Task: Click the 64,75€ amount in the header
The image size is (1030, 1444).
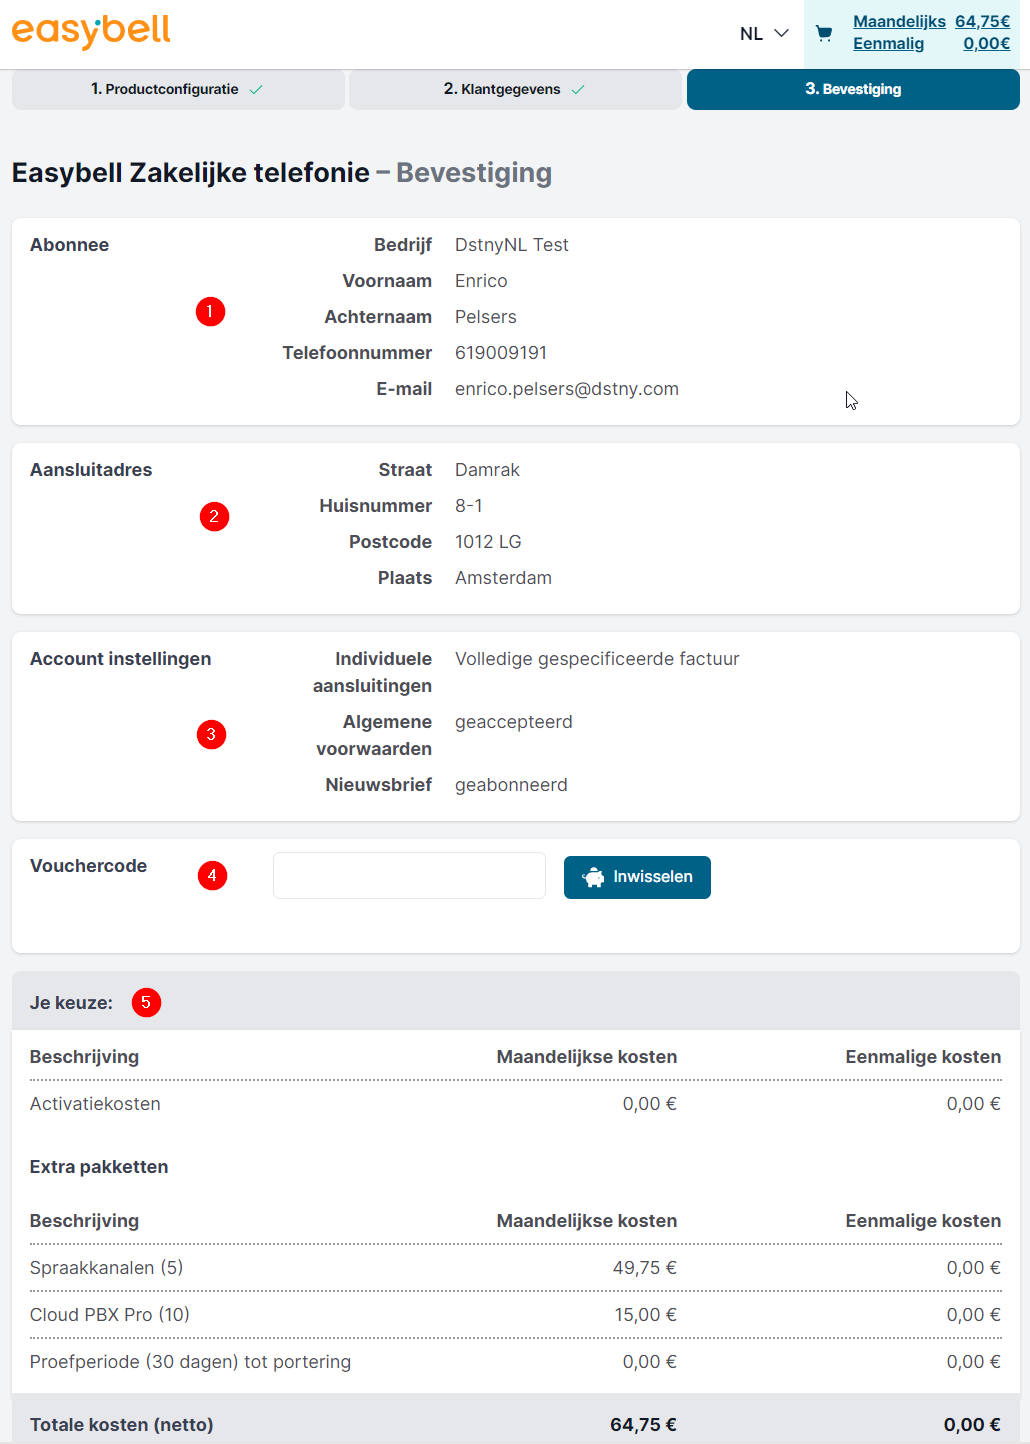Action: [x=982, y=22]
